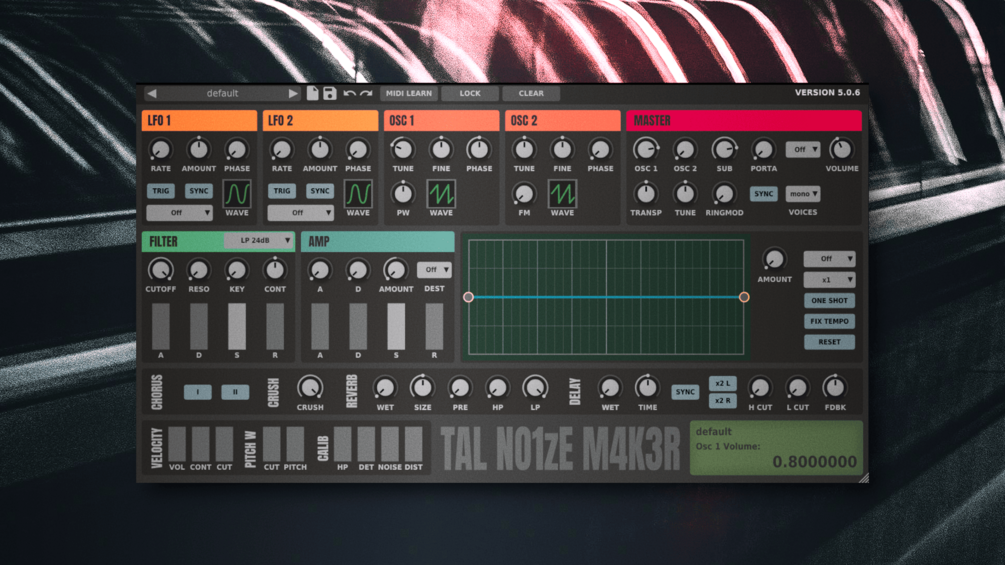This screenshot has width=1005, height=565.
Task: Open the envelope editor x1 speed dropdown
Action: [829, 280]
